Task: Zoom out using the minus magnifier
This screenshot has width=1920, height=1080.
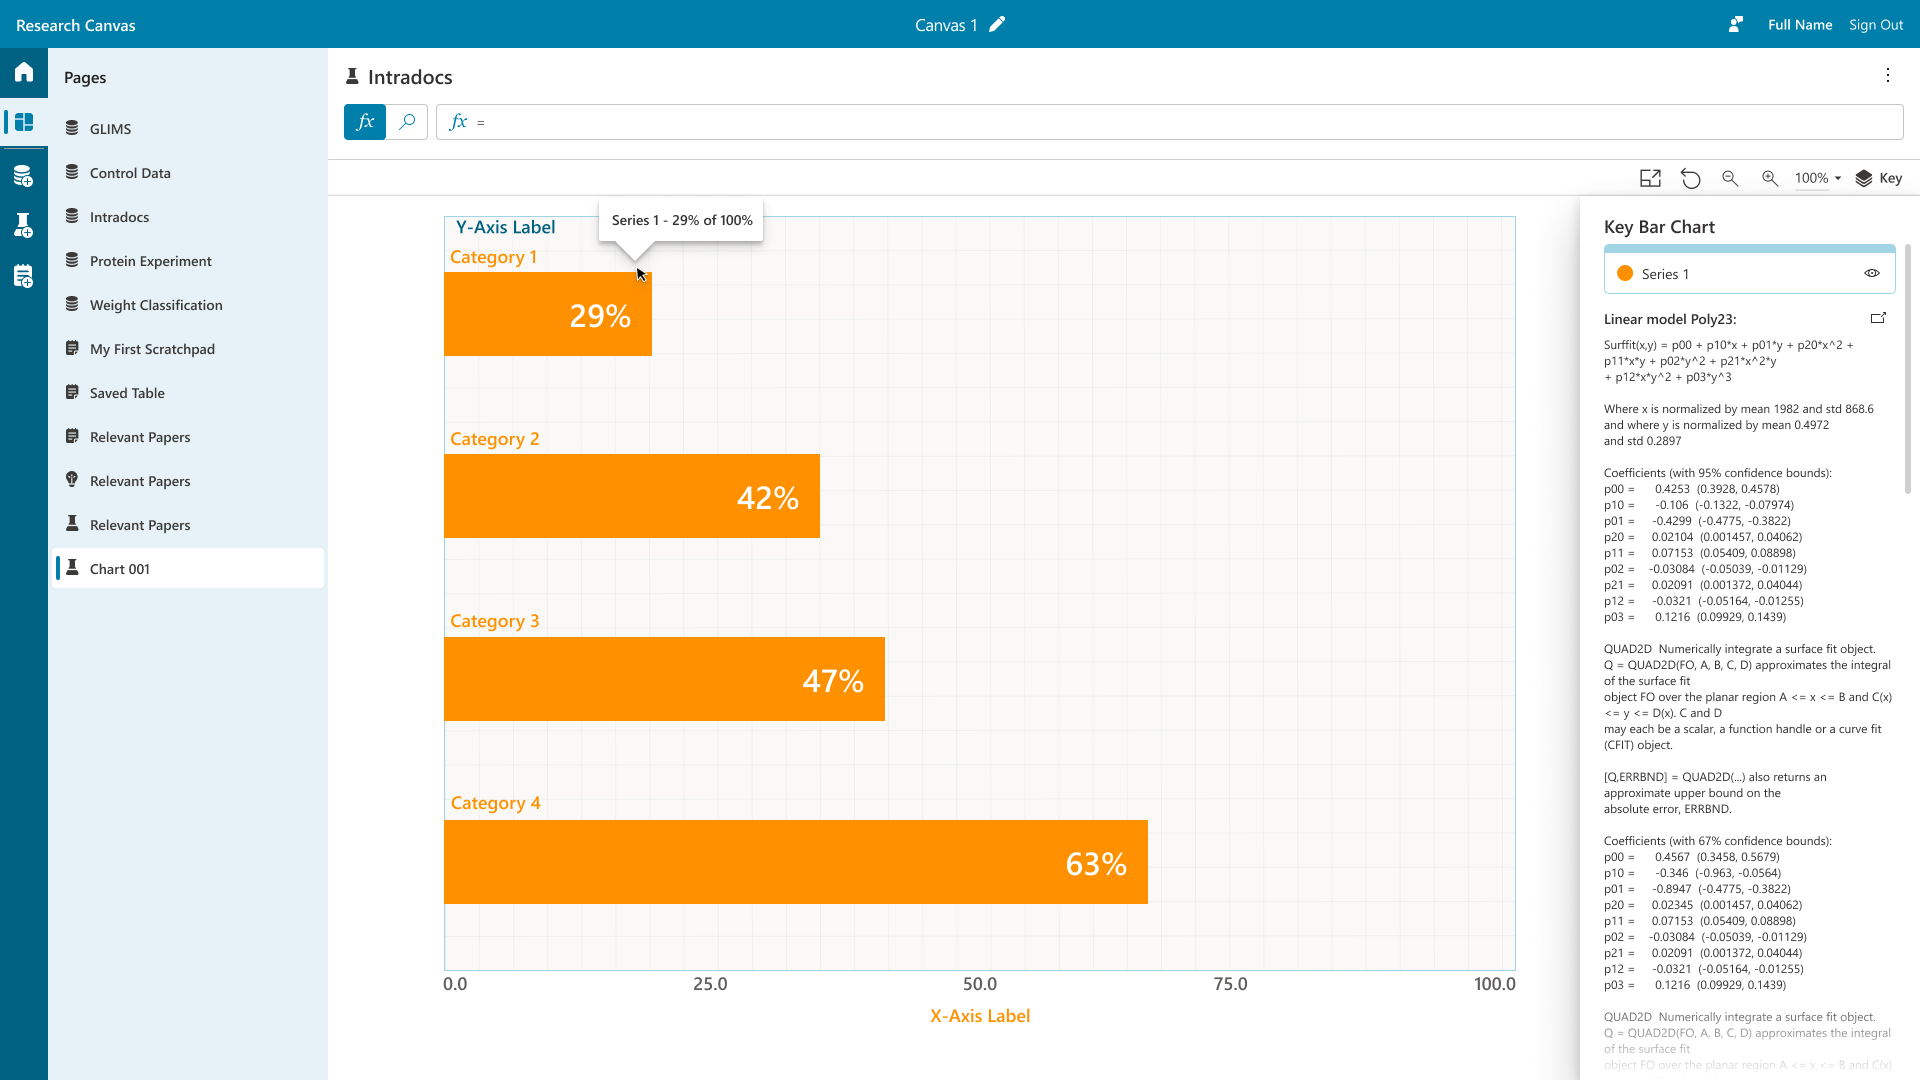Action: (1730, 179)
